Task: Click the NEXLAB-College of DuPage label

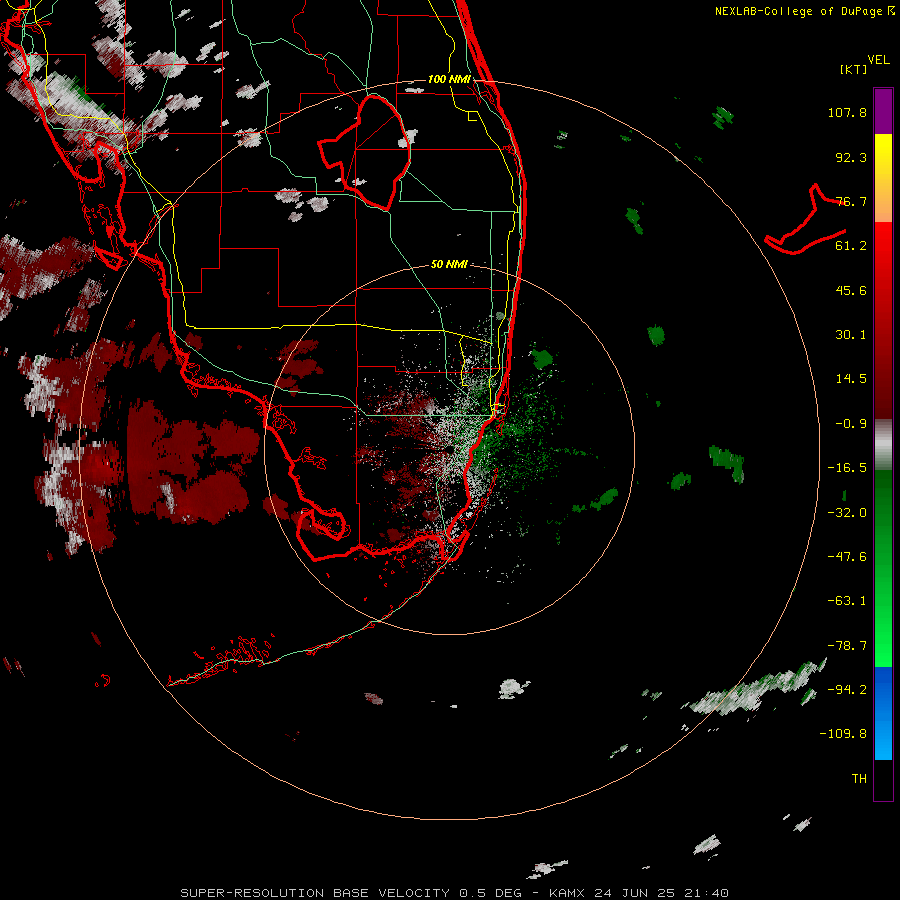Action: (x=804, y=11)
